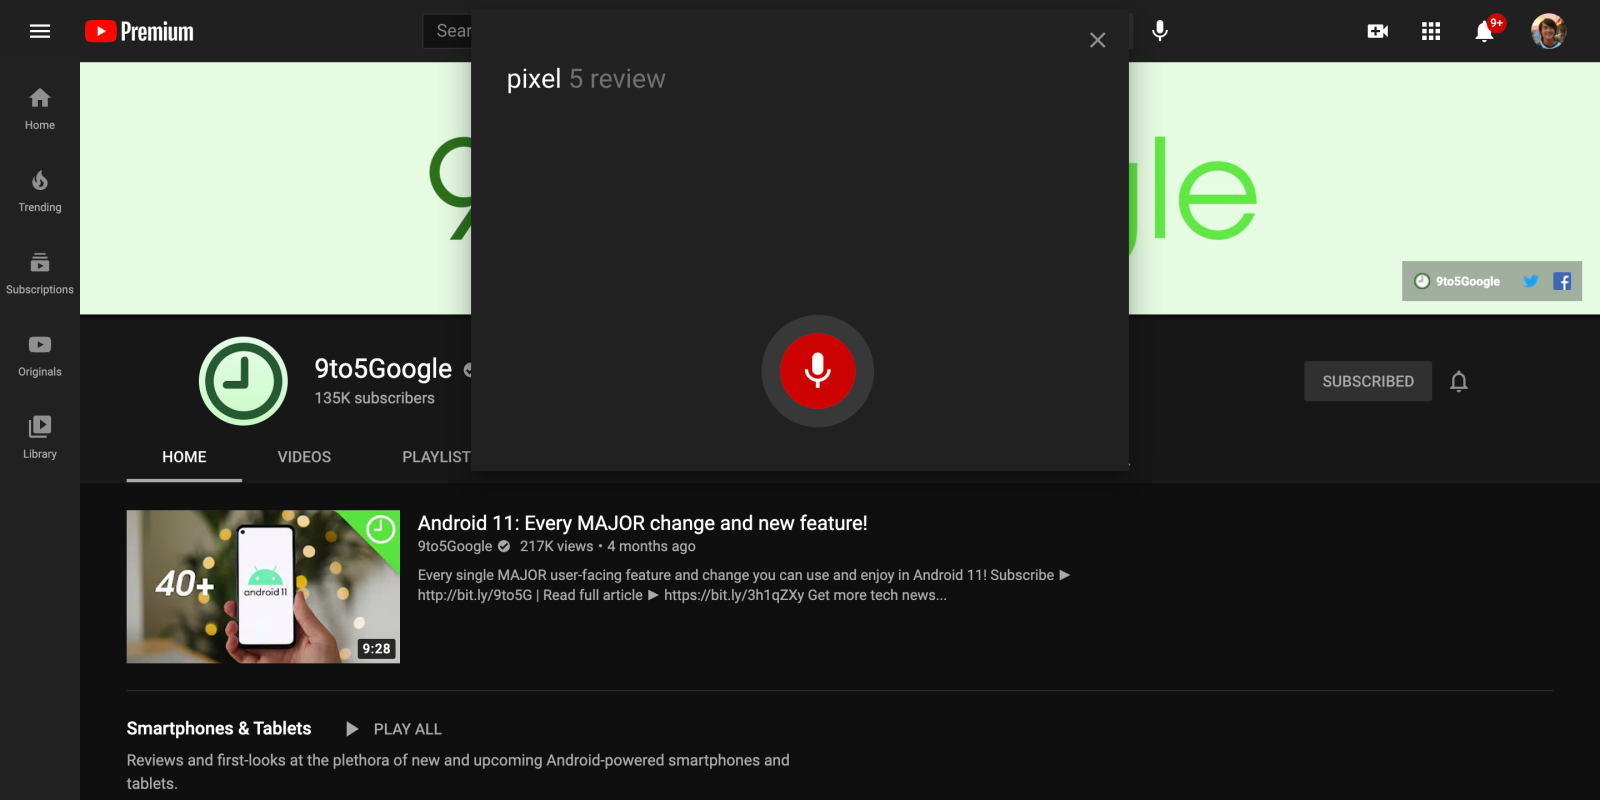This screenshot has height=800, width=1600.
Task: Open the YouTube apps grid
Action: pyautogui.click(x=1431, y=32)
